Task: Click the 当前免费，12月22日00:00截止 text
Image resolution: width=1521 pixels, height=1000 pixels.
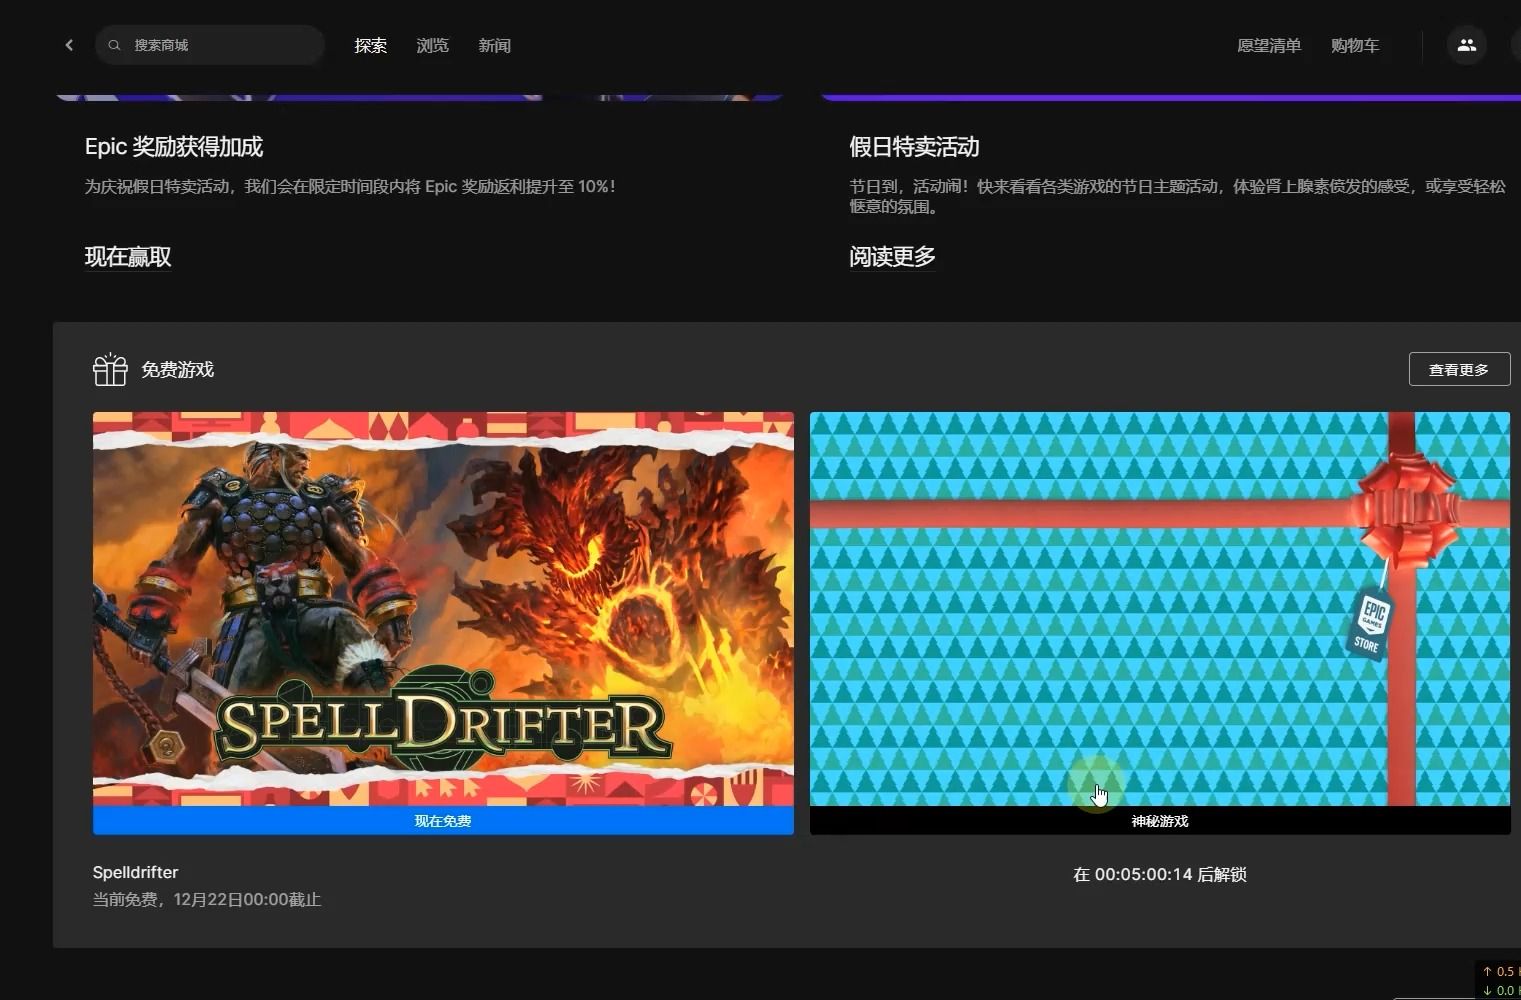Action: [x=207, y=899]
